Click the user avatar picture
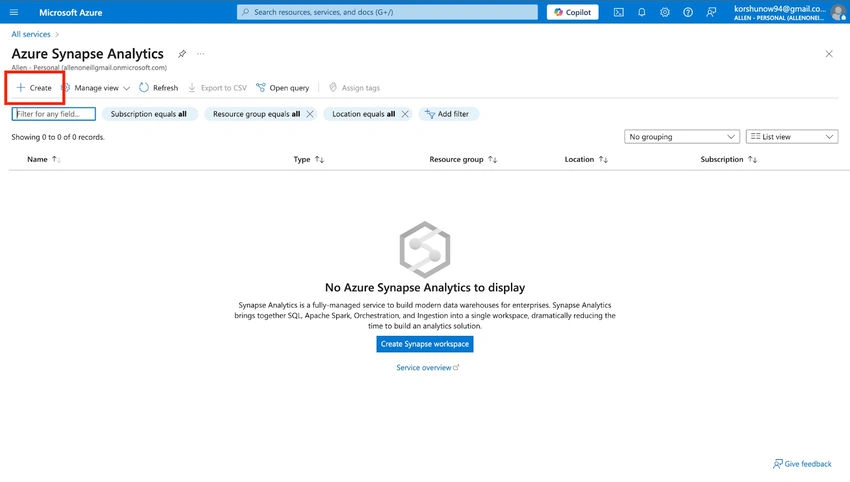850x482 pixels. (839, 12)
